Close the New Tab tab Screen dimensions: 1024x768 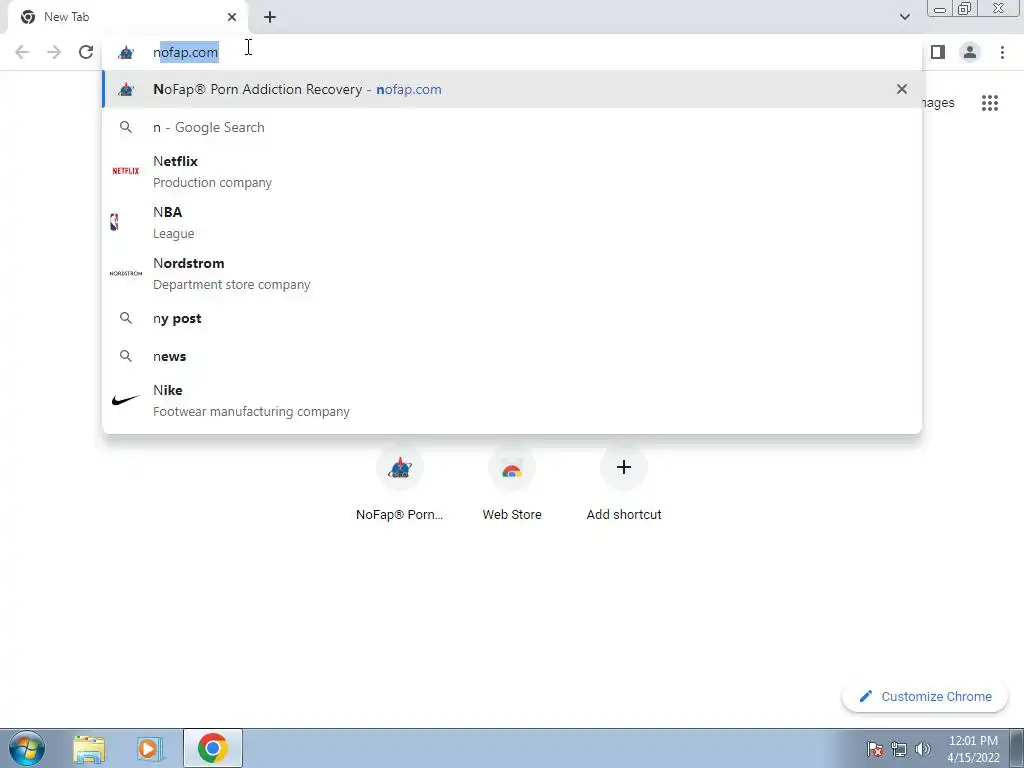click(x=232, y=17)
